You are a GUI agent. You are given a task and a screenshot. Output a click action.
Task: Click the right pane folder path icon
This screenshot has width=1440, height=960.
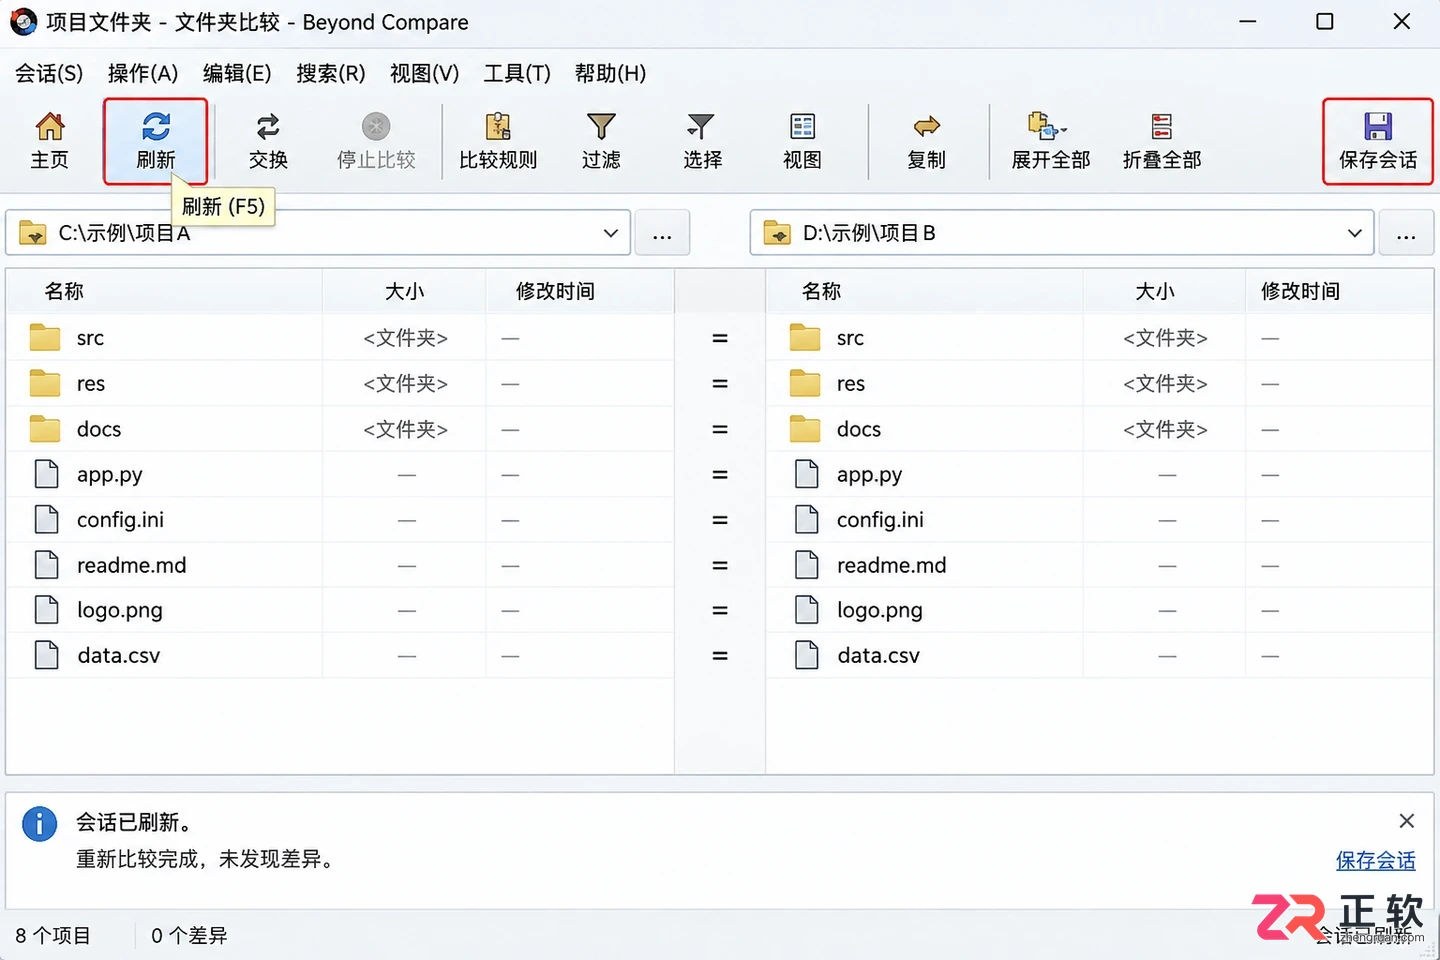(x=777, y=233)
